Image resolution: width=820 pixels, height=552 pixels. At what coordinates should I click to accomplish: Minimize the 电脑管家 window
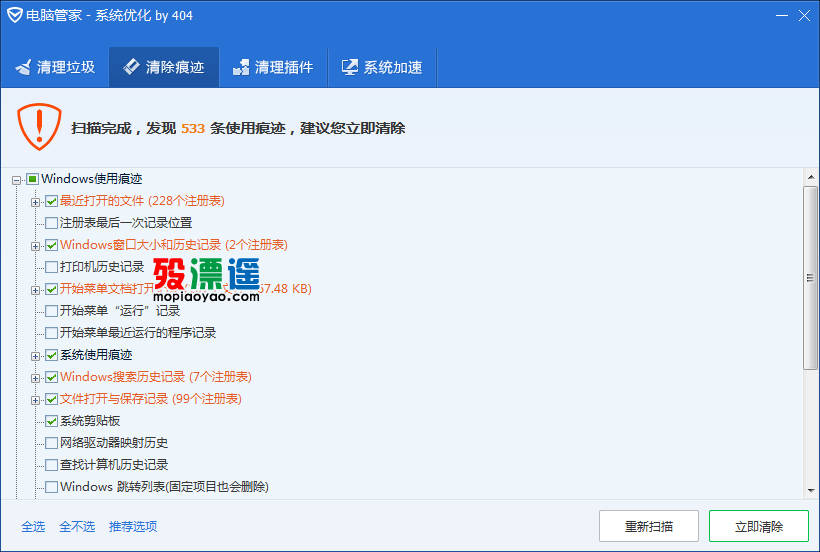coord(782,16)
